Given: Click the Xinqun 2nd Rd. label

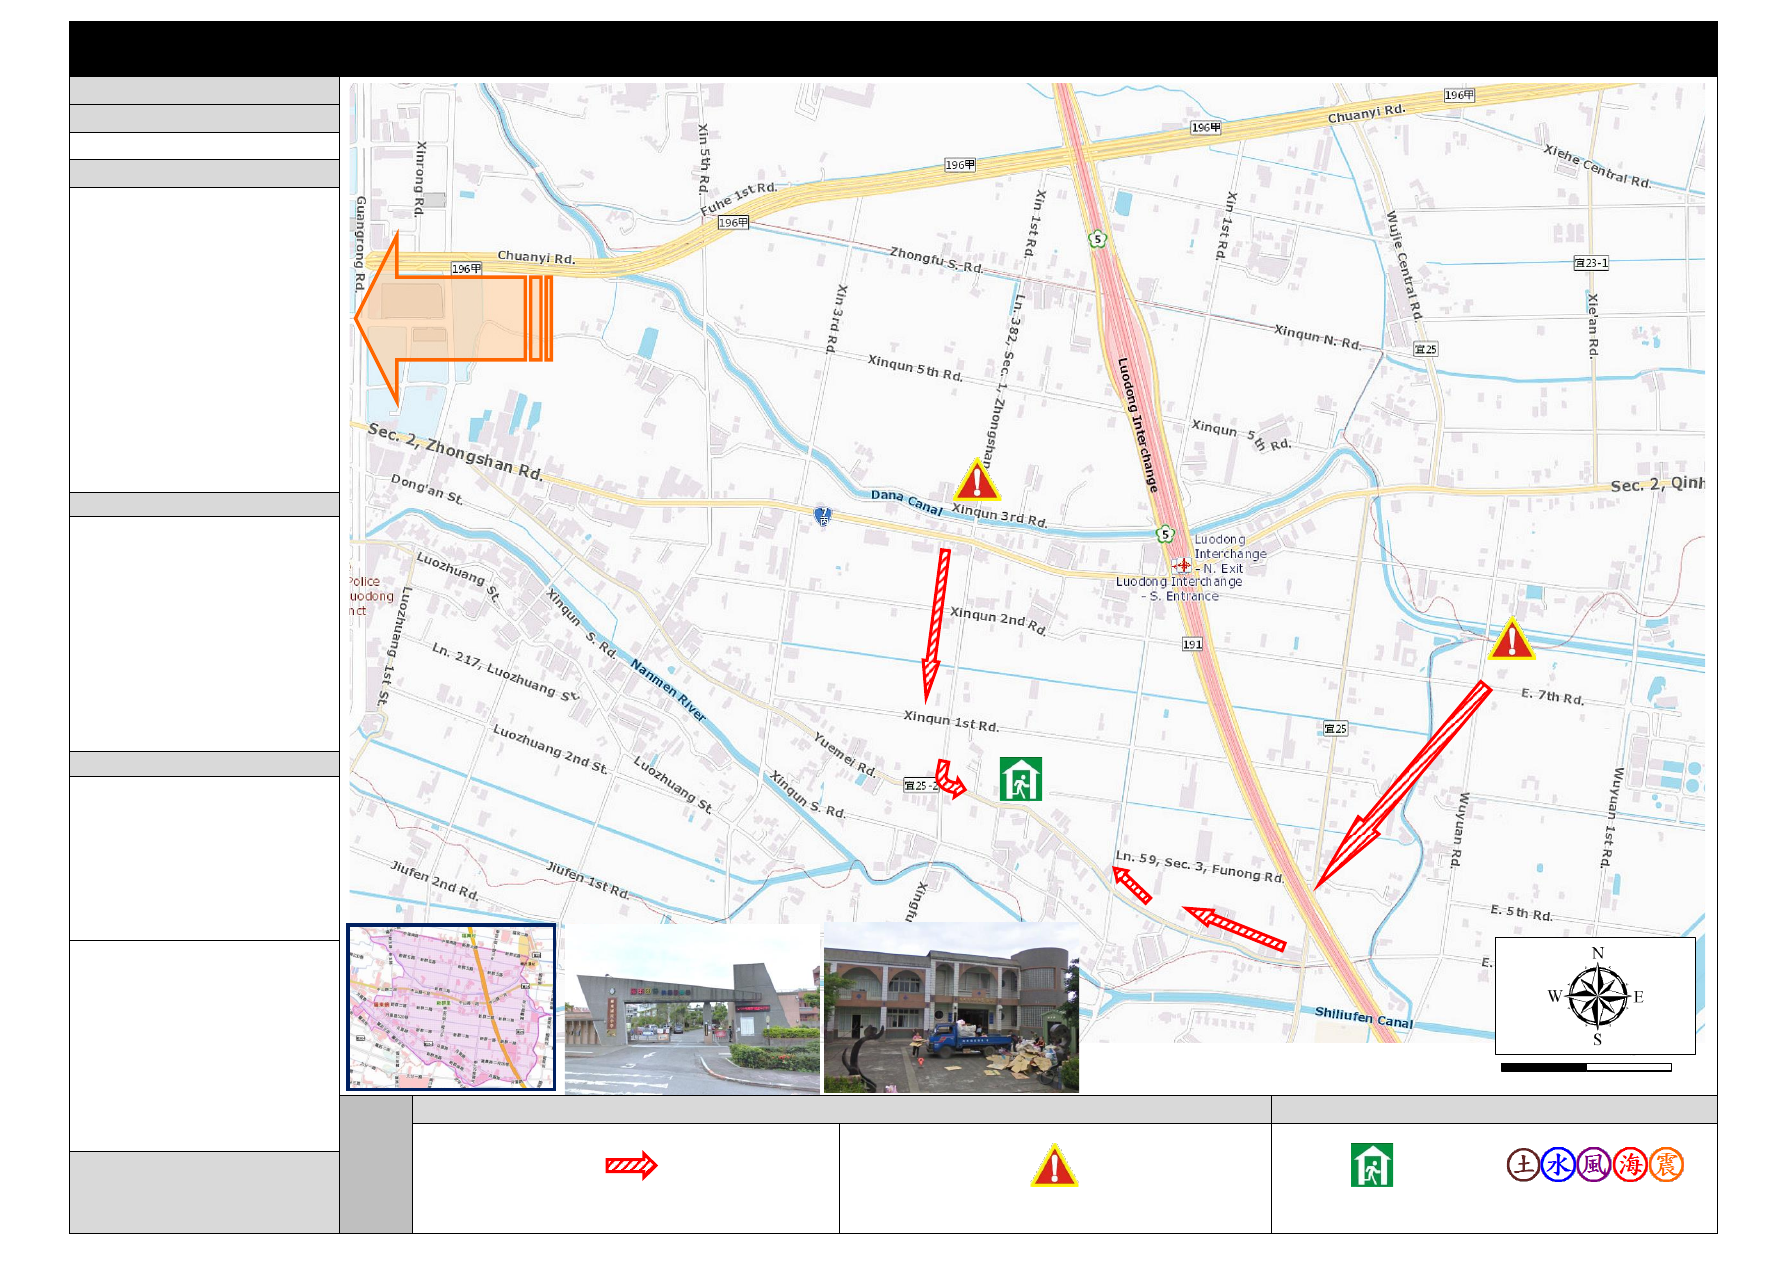Looking at the screenshot, I should point(998,620).
